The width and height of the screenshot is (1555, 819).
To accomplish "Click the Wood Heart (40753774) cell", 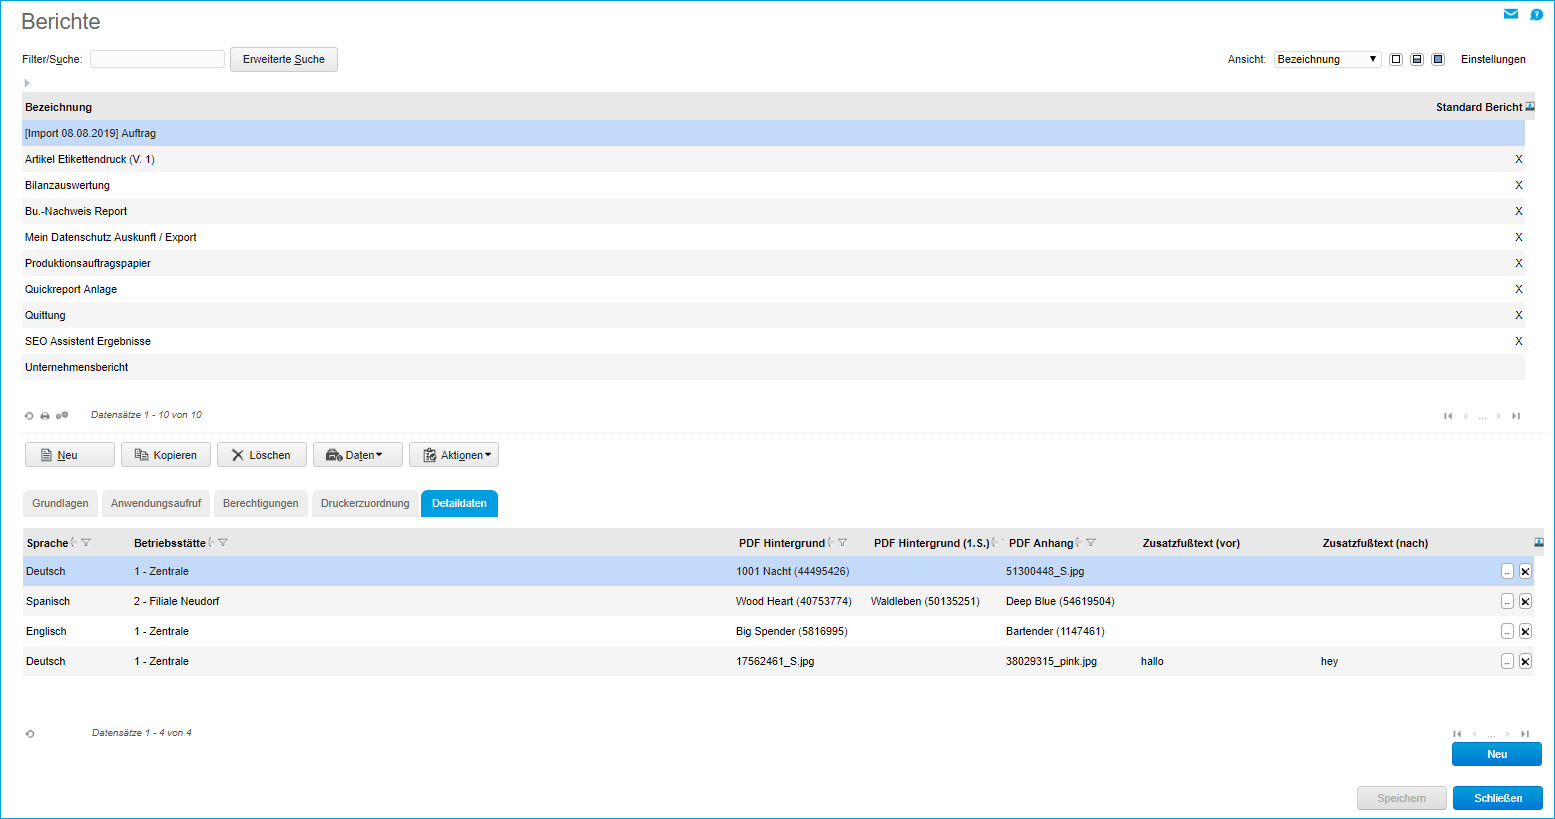I will [x=794, y=601].
